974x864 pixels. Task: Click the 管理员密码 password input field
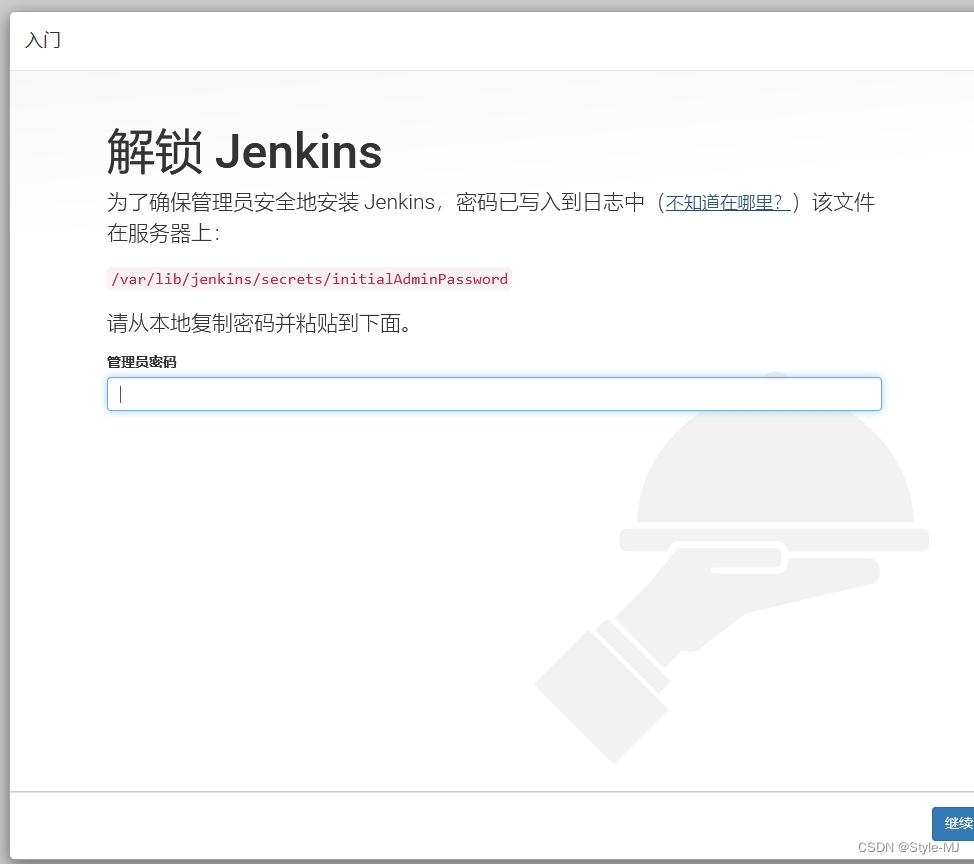(494, 394)
